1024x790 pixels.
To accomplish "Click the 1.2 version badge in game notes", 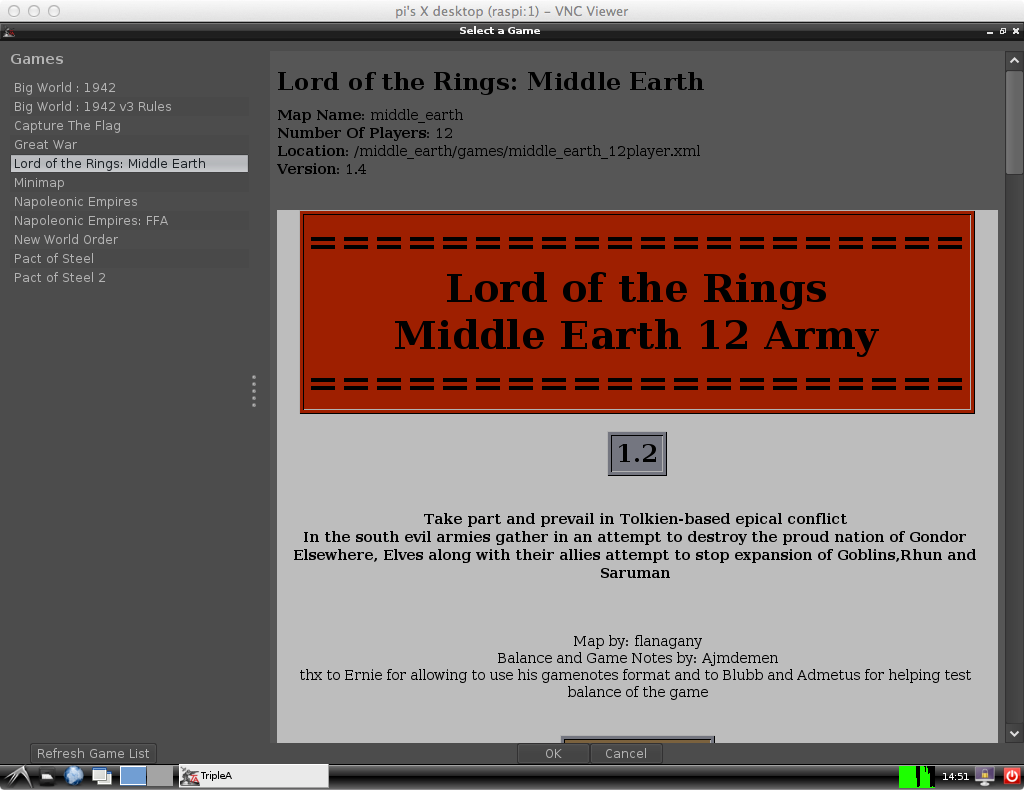I will [x=637, y=454].
